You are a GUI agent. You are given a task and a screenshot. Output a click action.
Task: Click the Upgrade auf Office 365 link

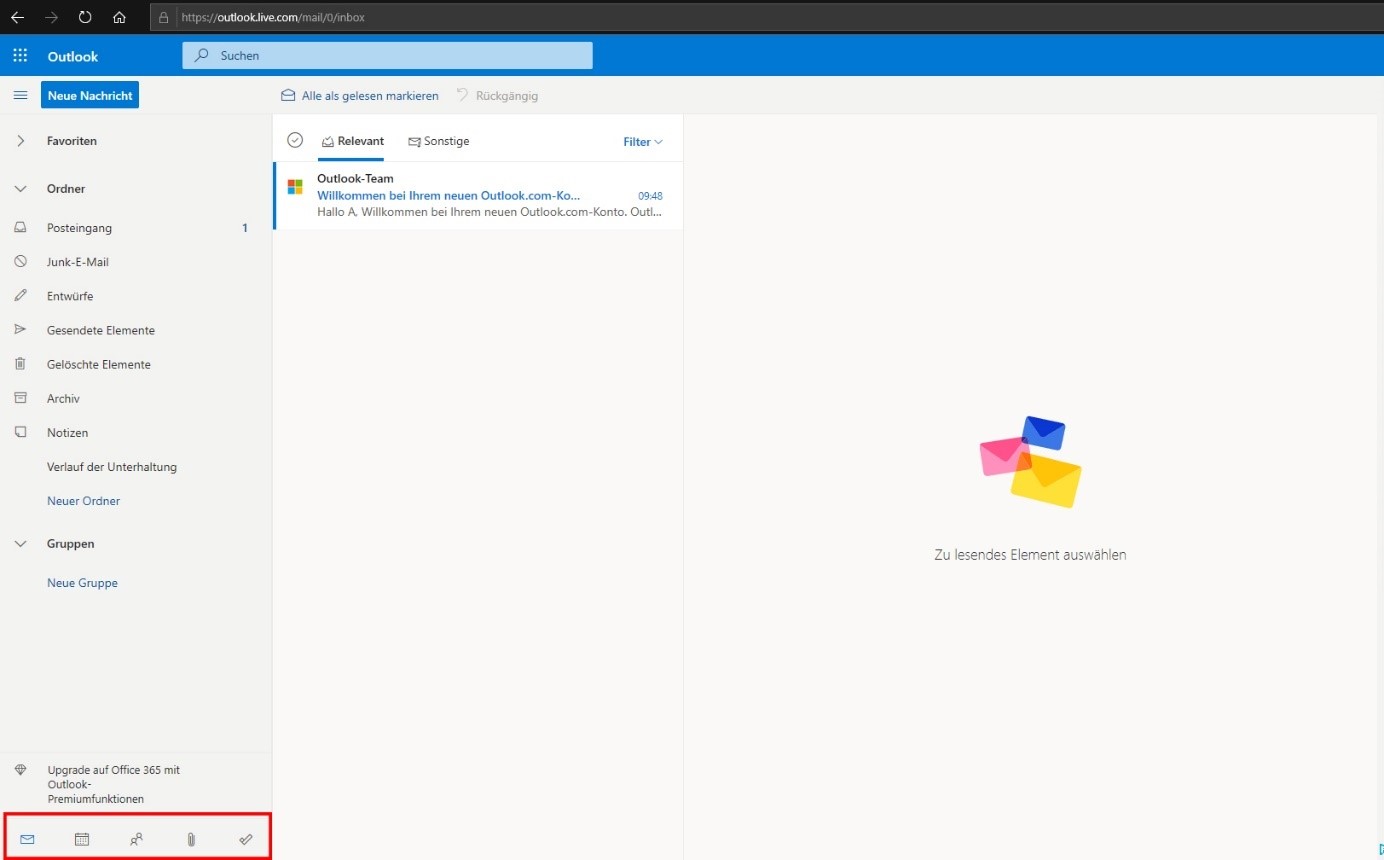point(113,784)
